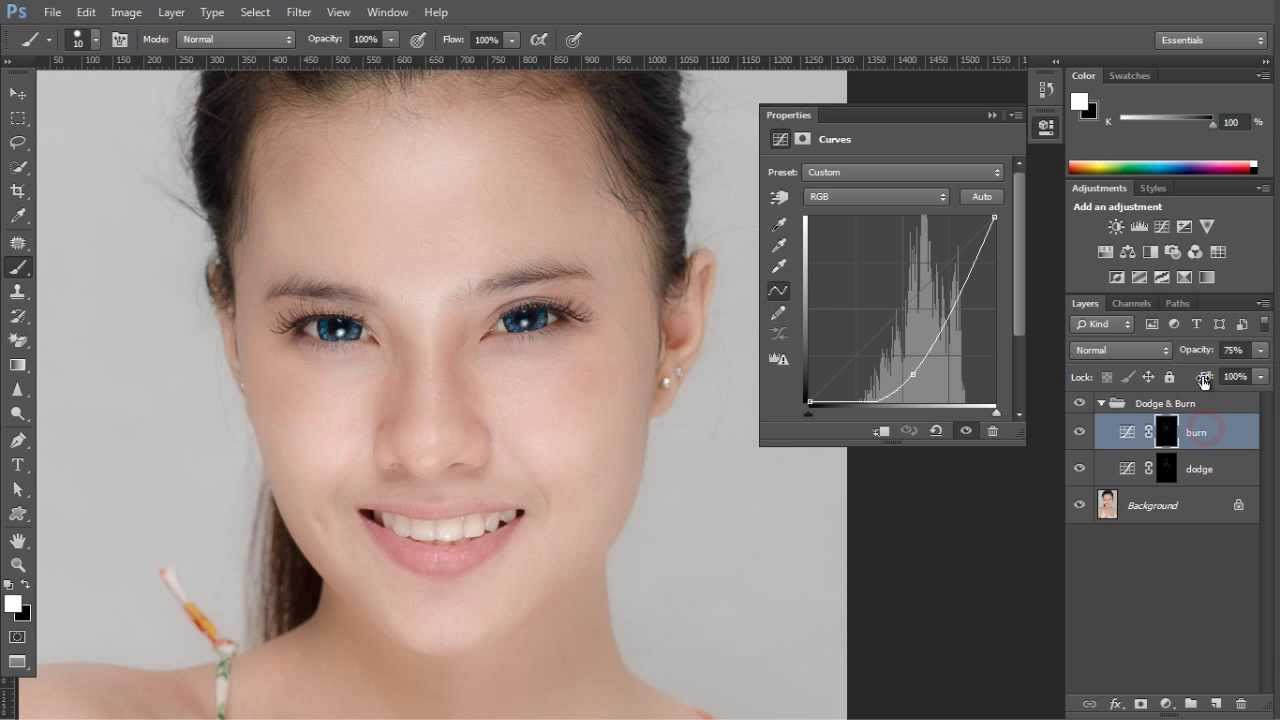
Task: Open the RGB channel dropdown
Action: pos(876,197)
